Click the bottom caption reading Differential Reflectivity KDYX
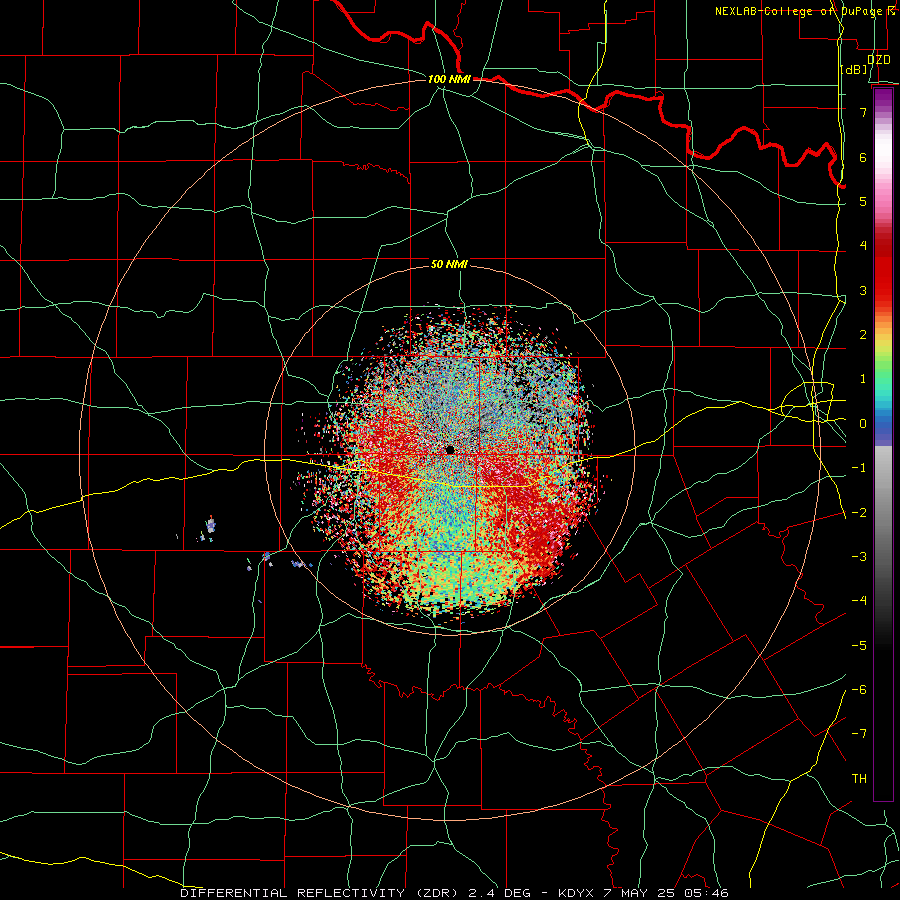This screenshot has height=900, width=900. point(454,893)
